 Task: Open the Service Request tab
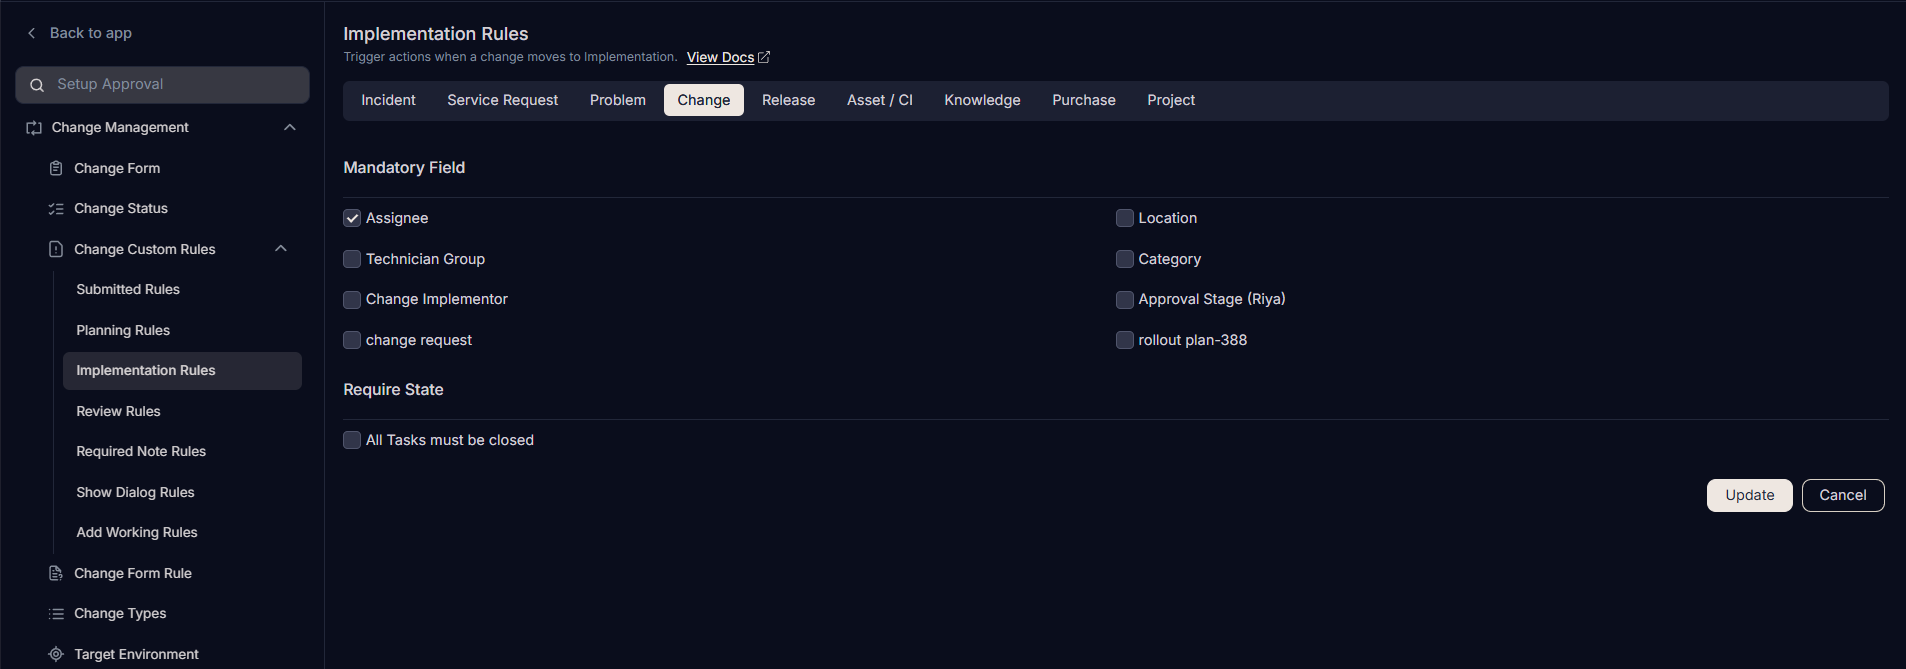pos(503,100)
